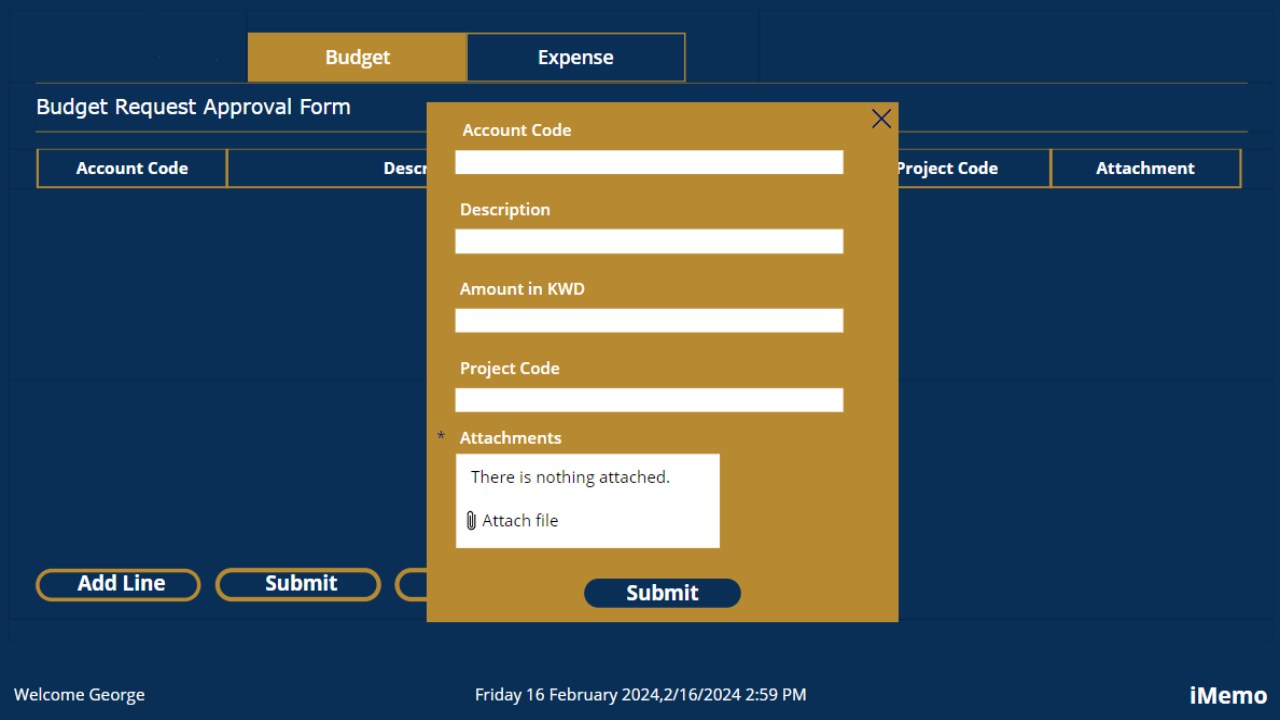This screenshot has width=1280, height=720.
Task: Click the Attach file link
Action: tap(520, 521)
